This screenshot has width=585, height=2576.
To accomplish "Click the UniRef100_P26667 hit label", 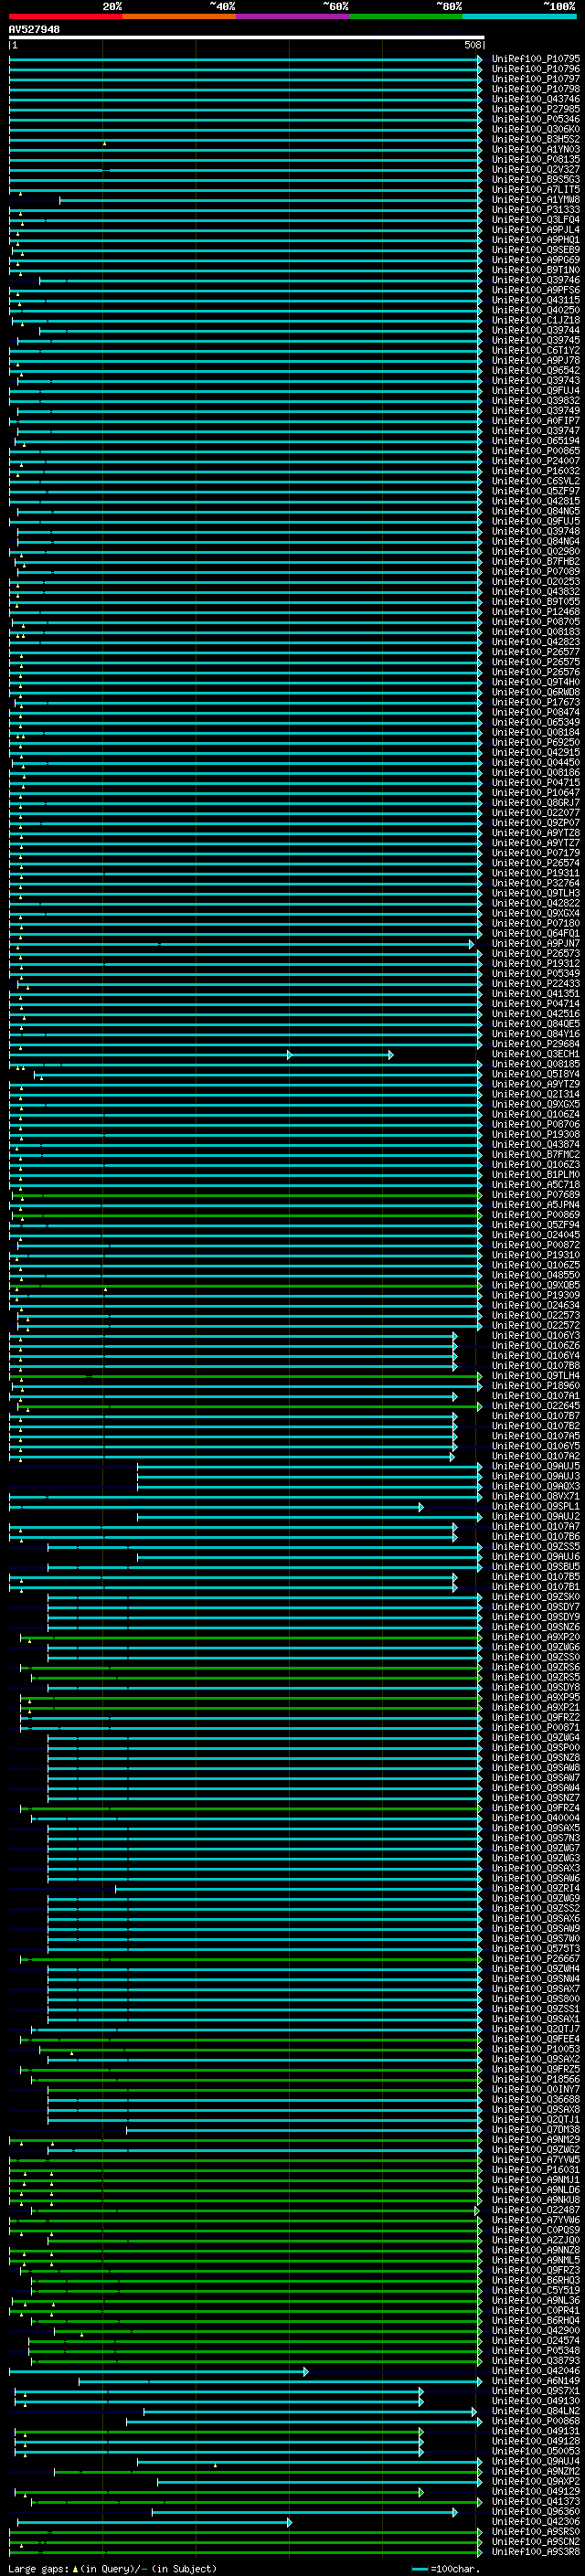I will tap(536, 1959).
